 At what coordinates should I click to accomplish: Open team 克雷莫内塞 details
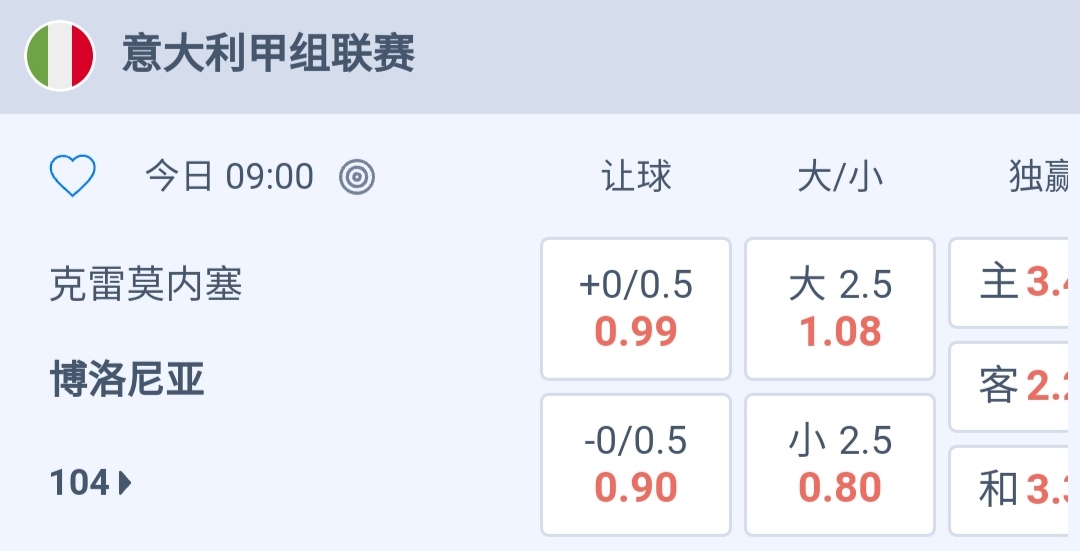146,286
